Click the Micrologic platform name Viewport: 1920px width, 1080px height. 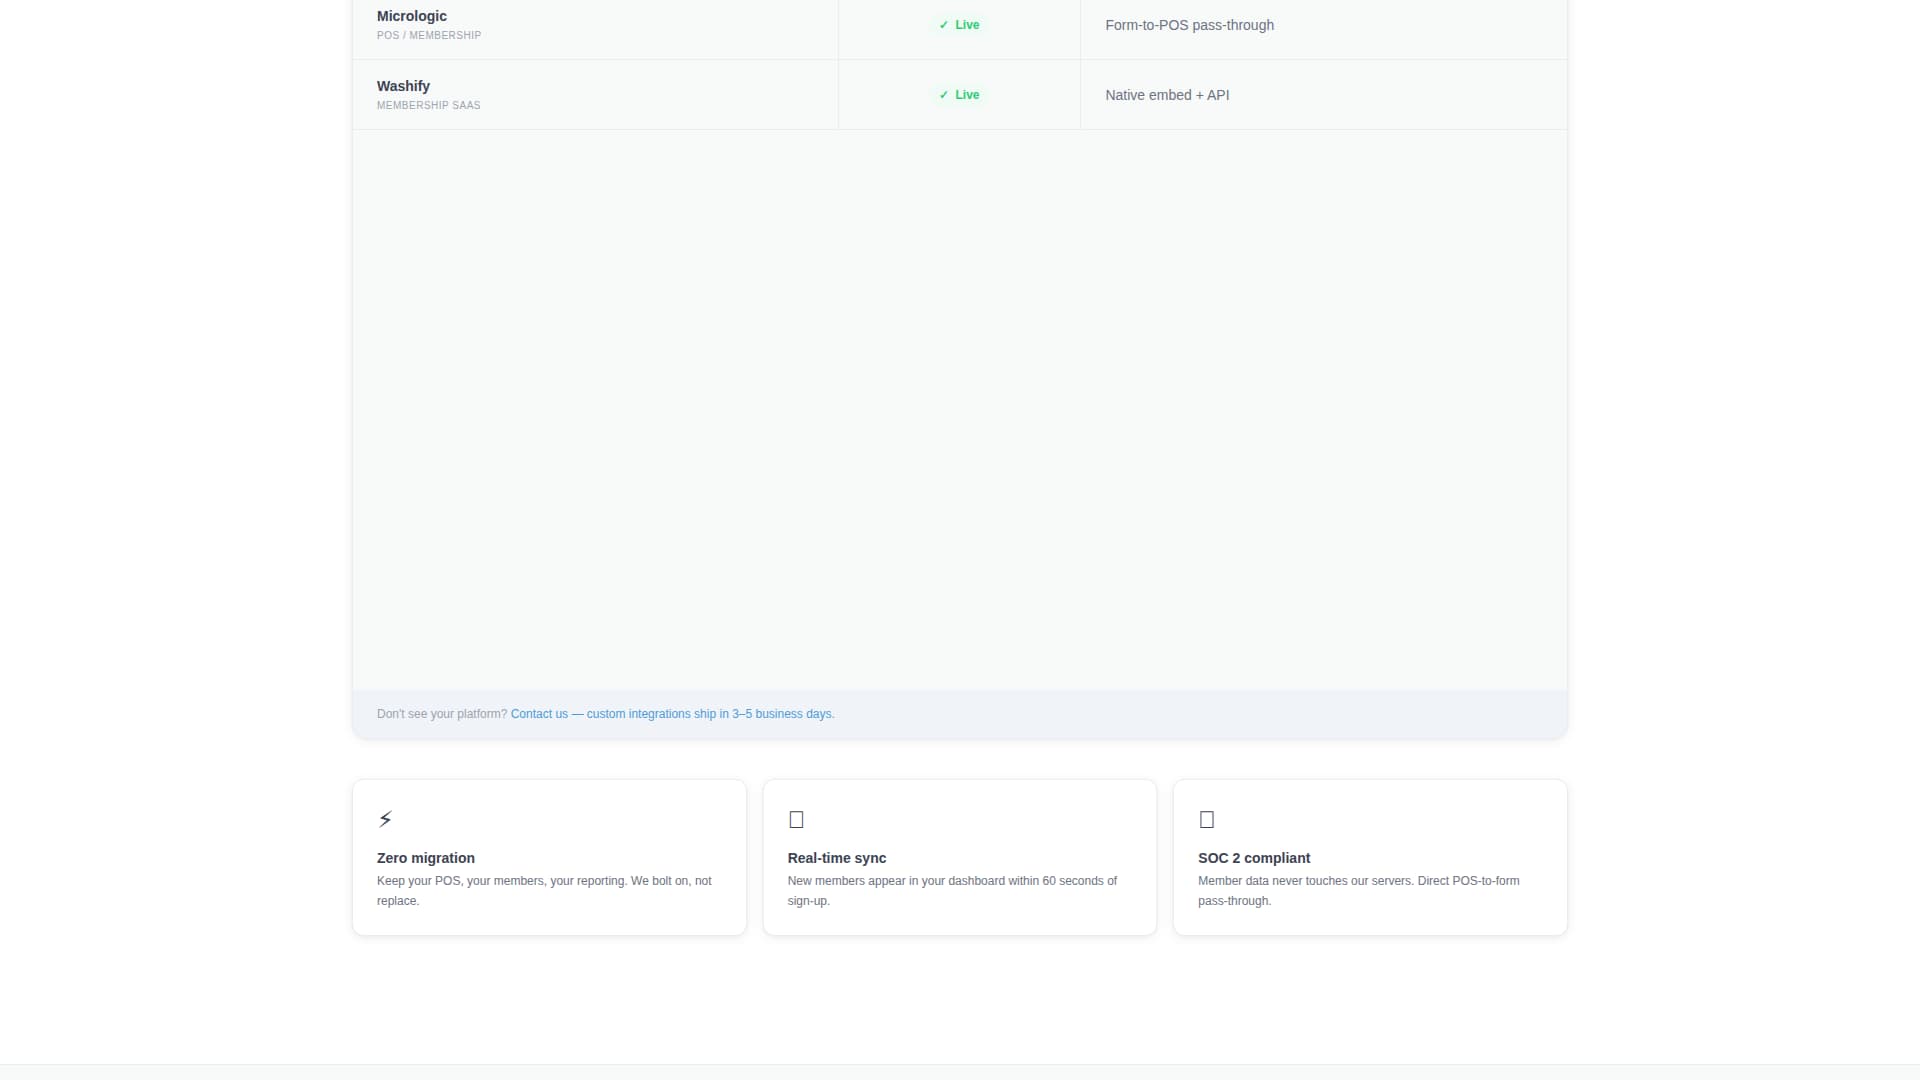pyautogui.click(x=412, y=16)
